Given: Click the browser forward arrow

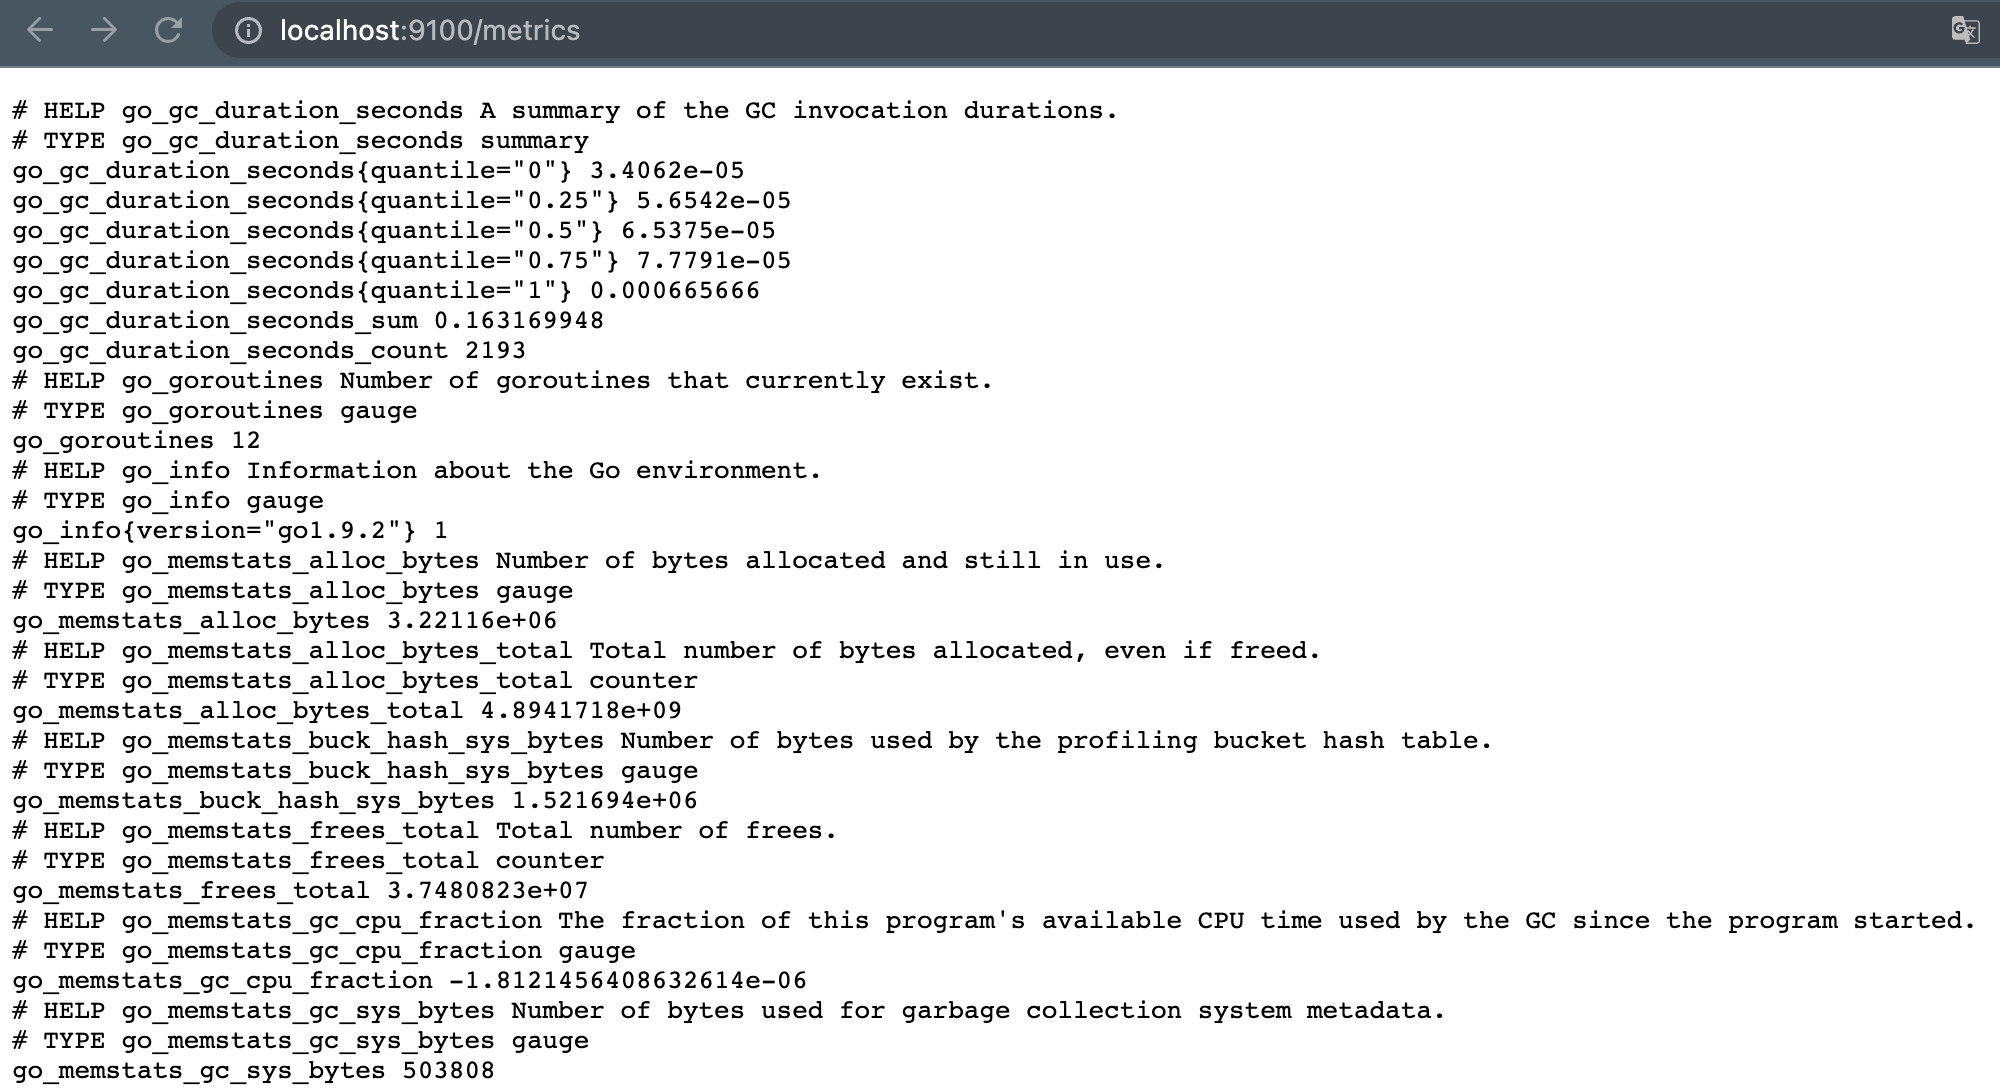Looking at the screenshot, I should (x=104, y=31).
